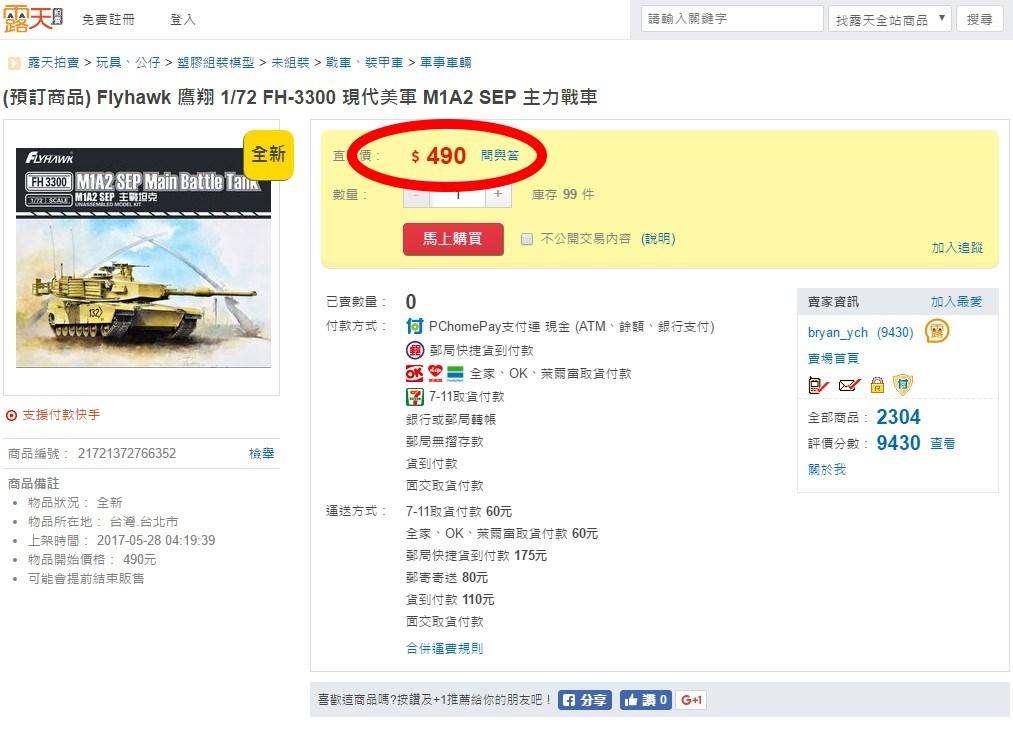The width and height of the screenshot is (1013, 744).
Task: Click the 登入 login link
Action: tap(183, 20)
